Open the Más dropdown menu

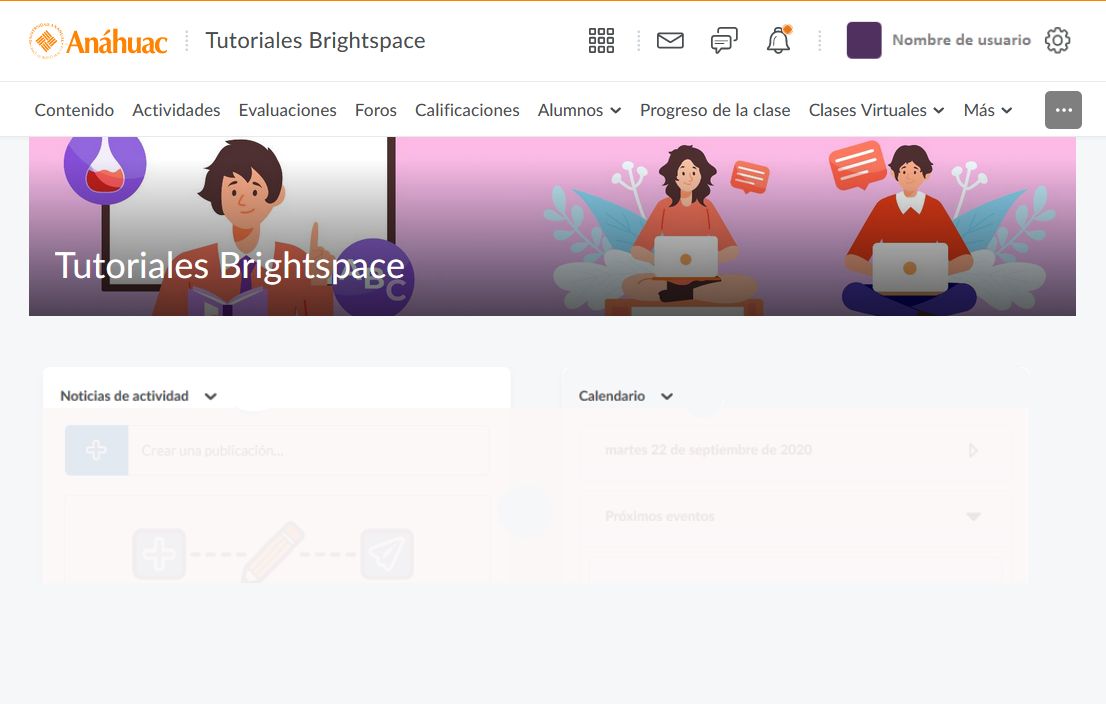[987, 110]
